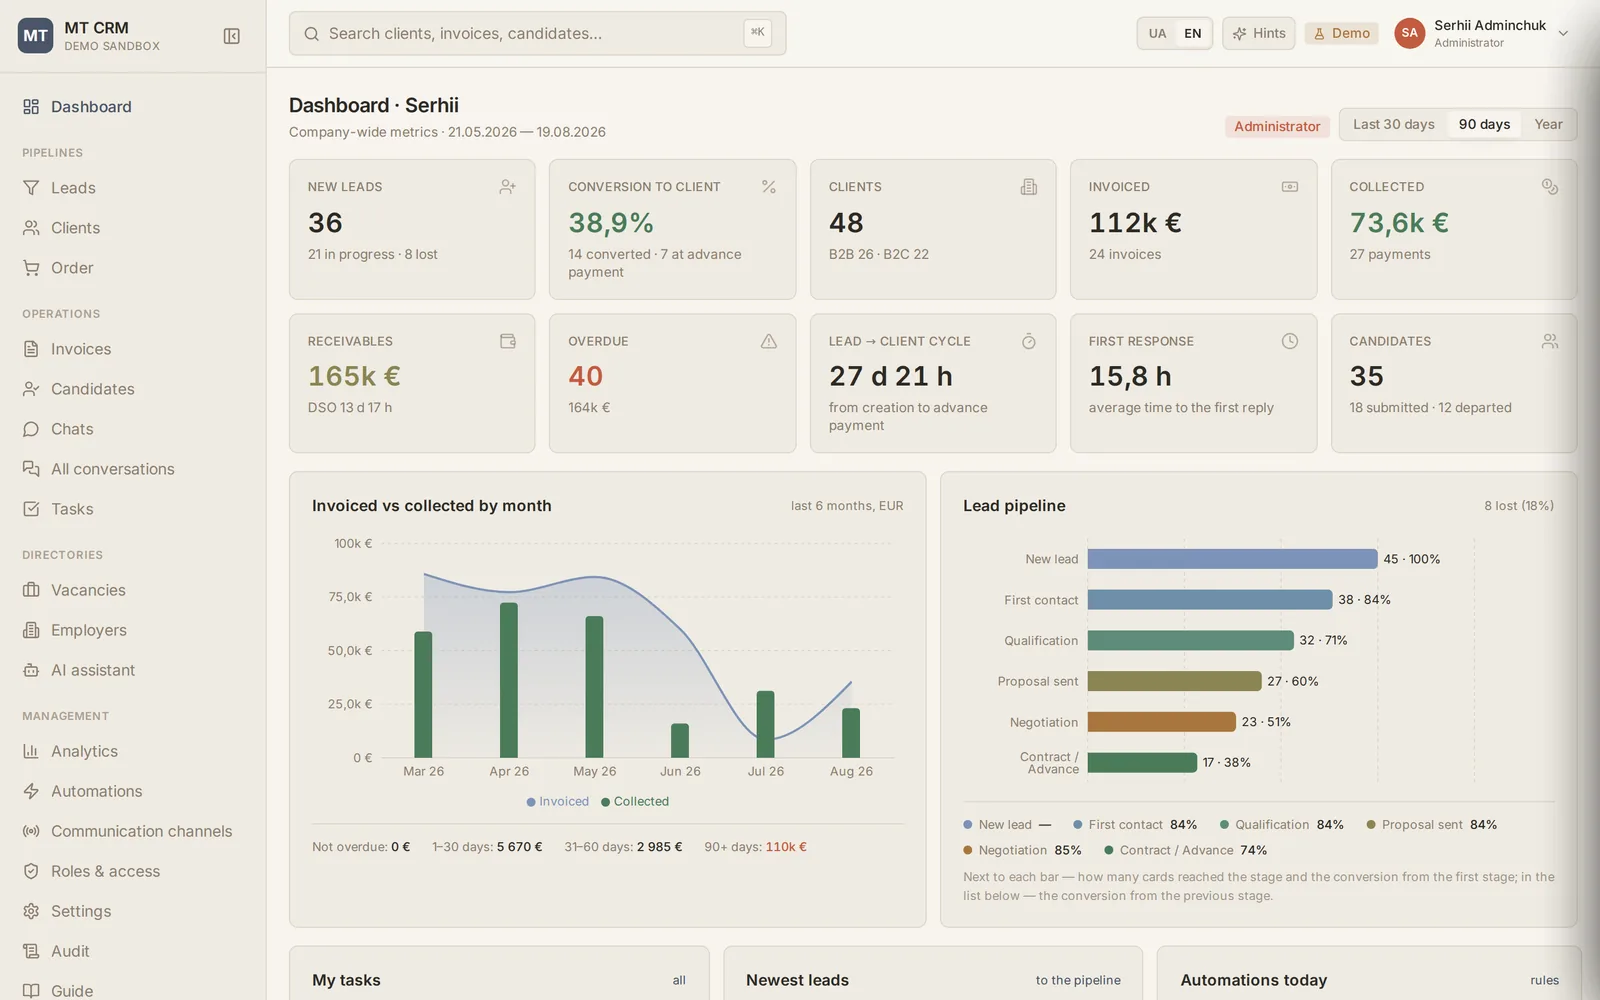Click the Communication channels broadcast icon
1600x1000 pixels.
click(x=31, y=831)
